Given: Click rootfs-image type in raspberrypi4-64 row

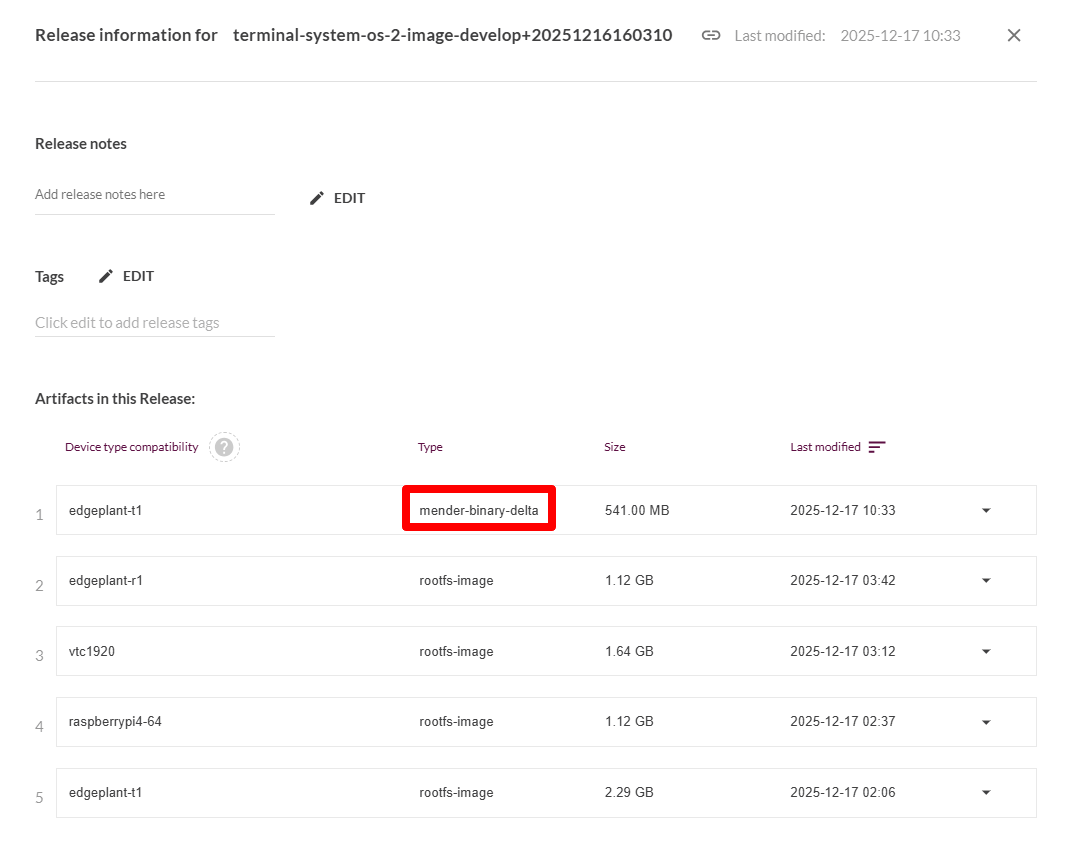Looking at the screenshot, I should pos(456,721).
